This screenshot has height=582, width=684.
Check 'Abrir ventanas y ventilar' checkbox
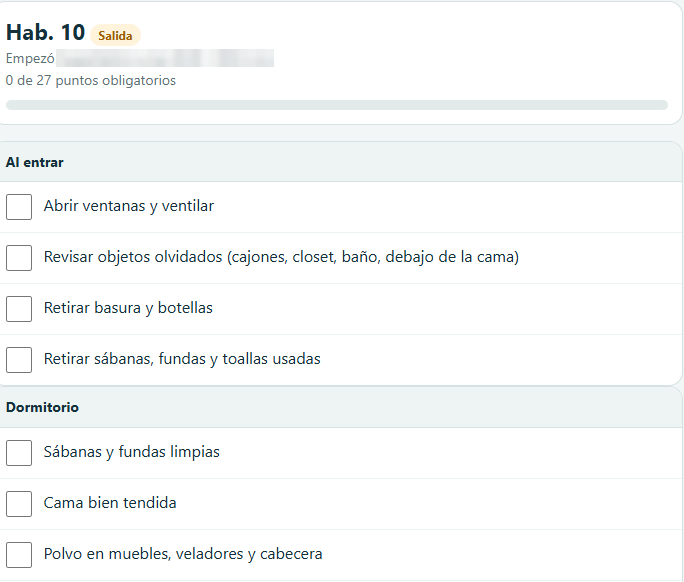coord(19,207)
